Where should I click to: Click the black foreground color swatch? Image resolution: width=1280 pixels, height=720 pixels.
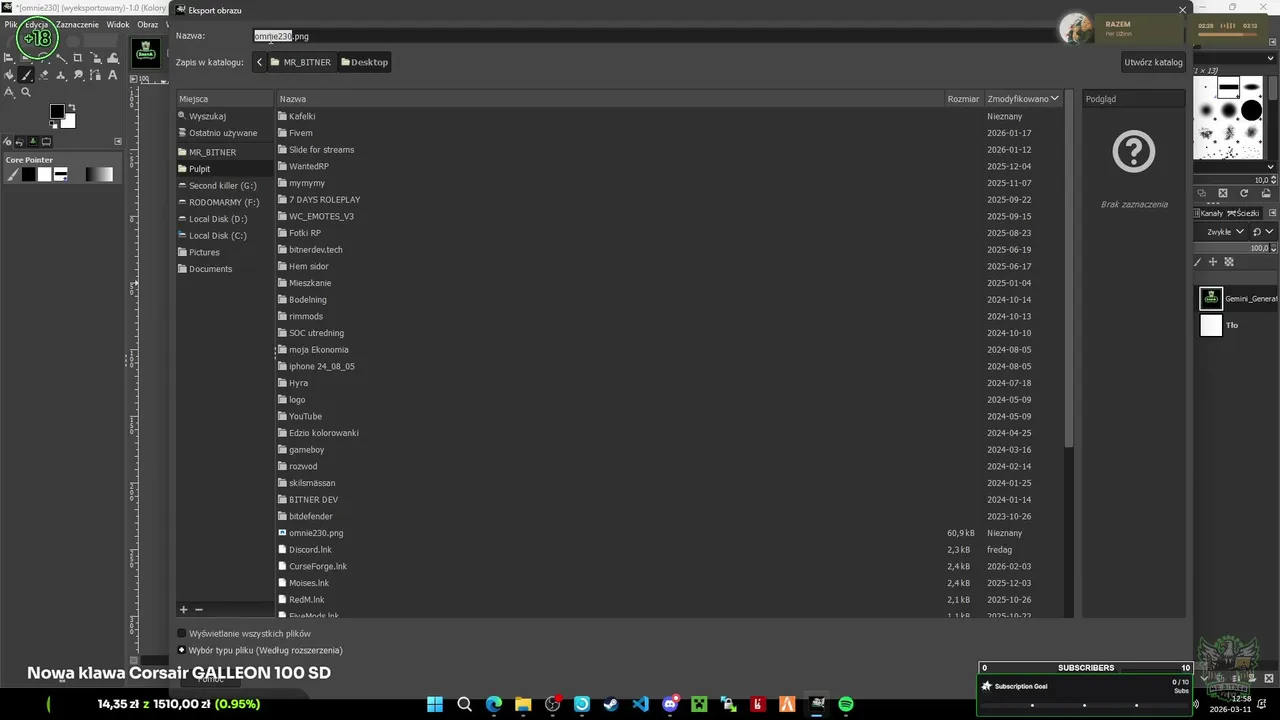[x=57, y=111]
